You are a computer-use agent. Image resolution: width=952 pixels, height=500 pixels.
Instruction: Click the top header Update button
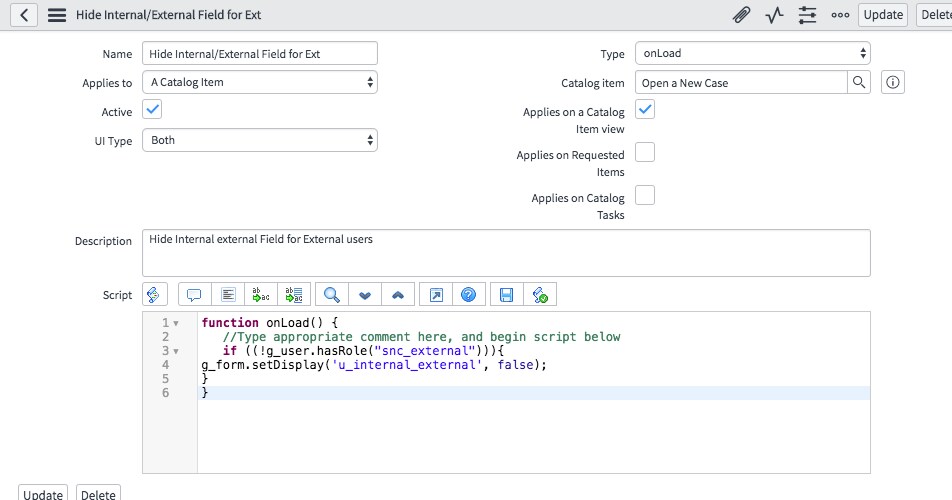(x=883, y=15)
